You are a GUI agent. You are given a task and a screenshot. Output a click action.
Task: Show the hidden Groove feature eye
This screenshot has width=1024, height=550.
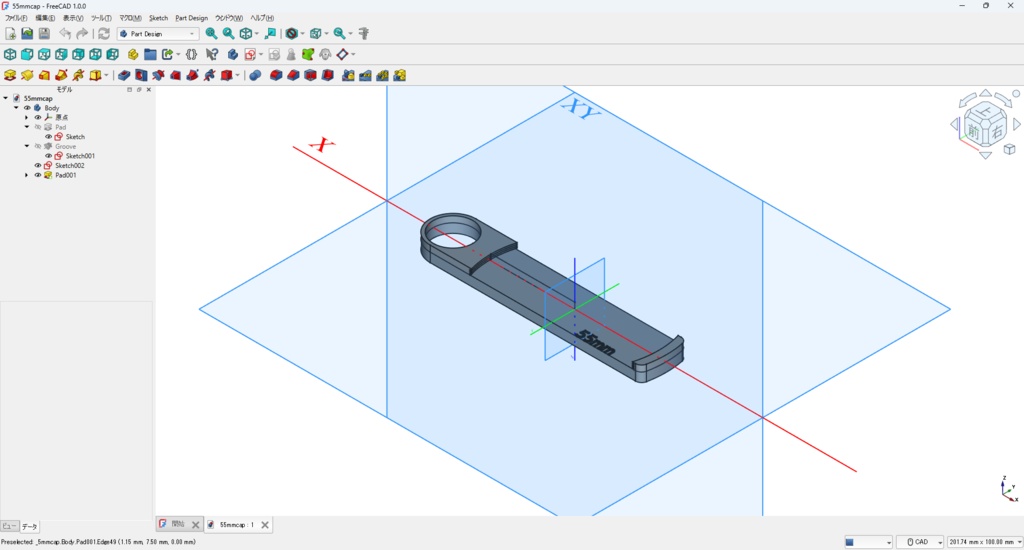click(x=38, y=146)
